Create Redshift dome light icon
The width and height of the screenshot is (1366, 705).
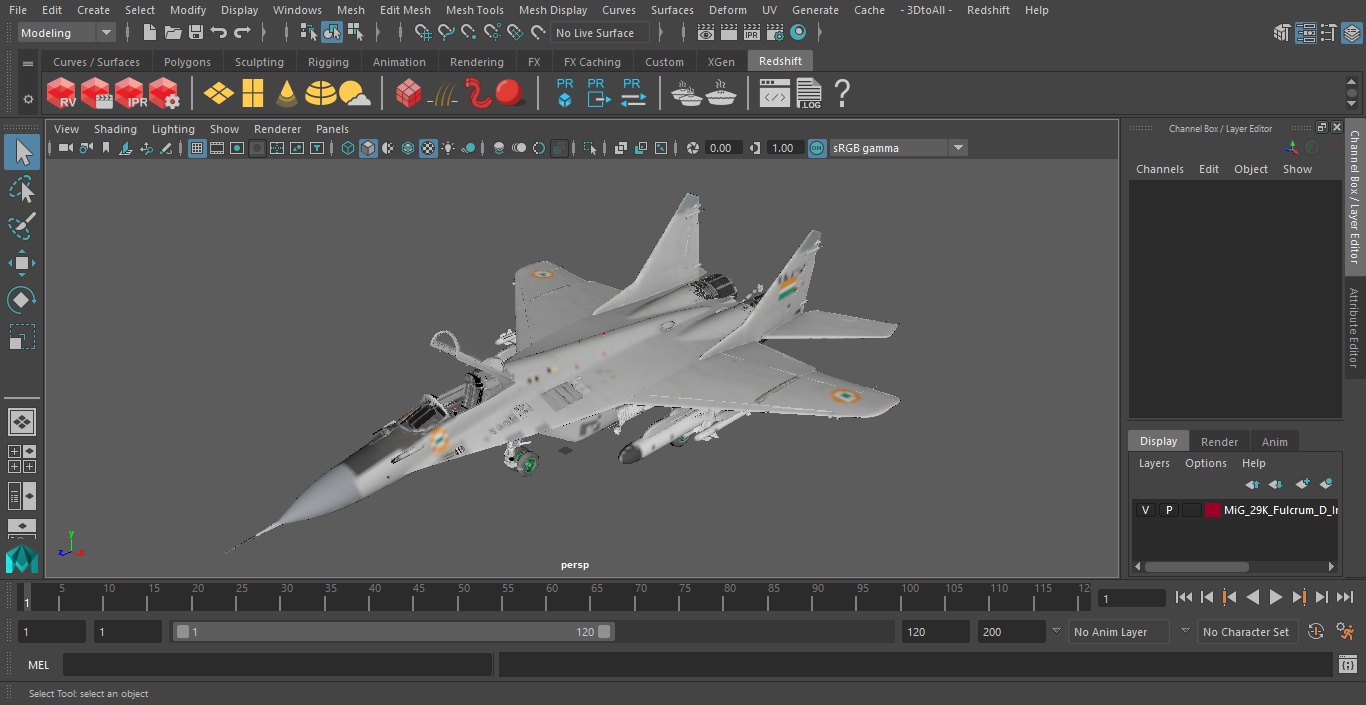(321, 94)
